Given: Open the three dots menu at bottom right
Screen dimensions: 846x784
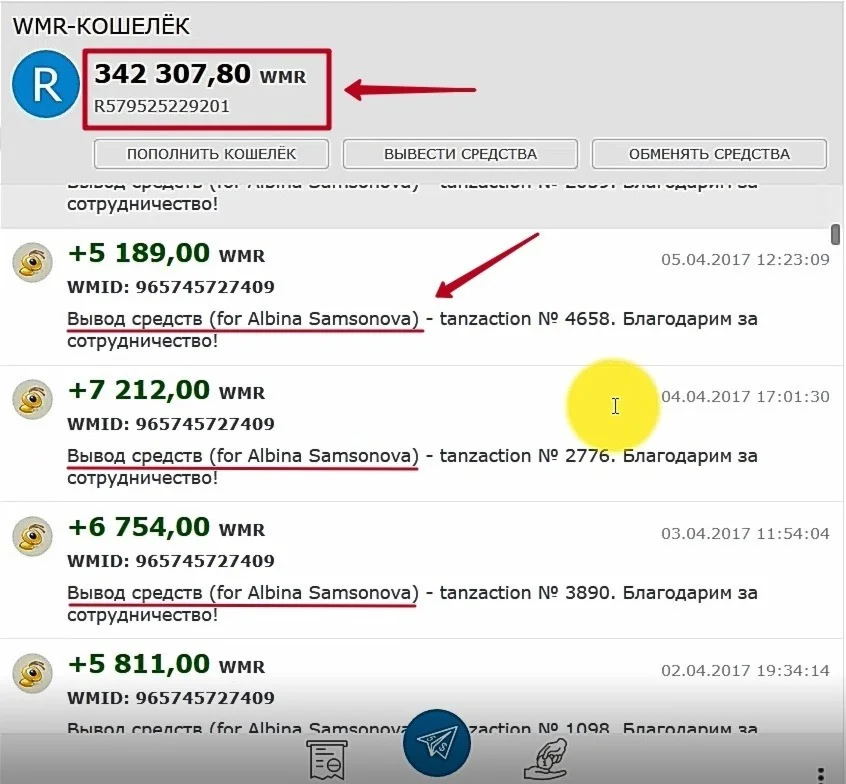Looking at the screenshot, I should (x=820, y=775).
